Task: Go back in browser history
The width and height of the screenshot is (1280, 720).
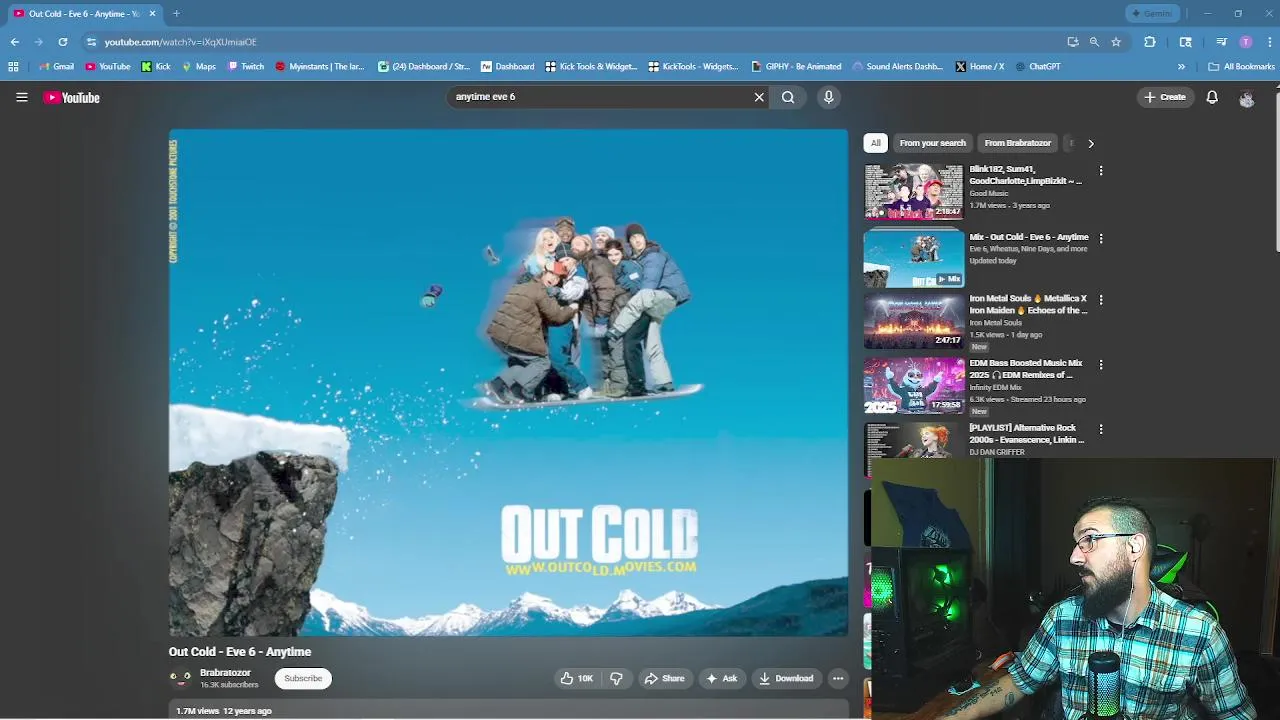Action: (x=15, y=42)
